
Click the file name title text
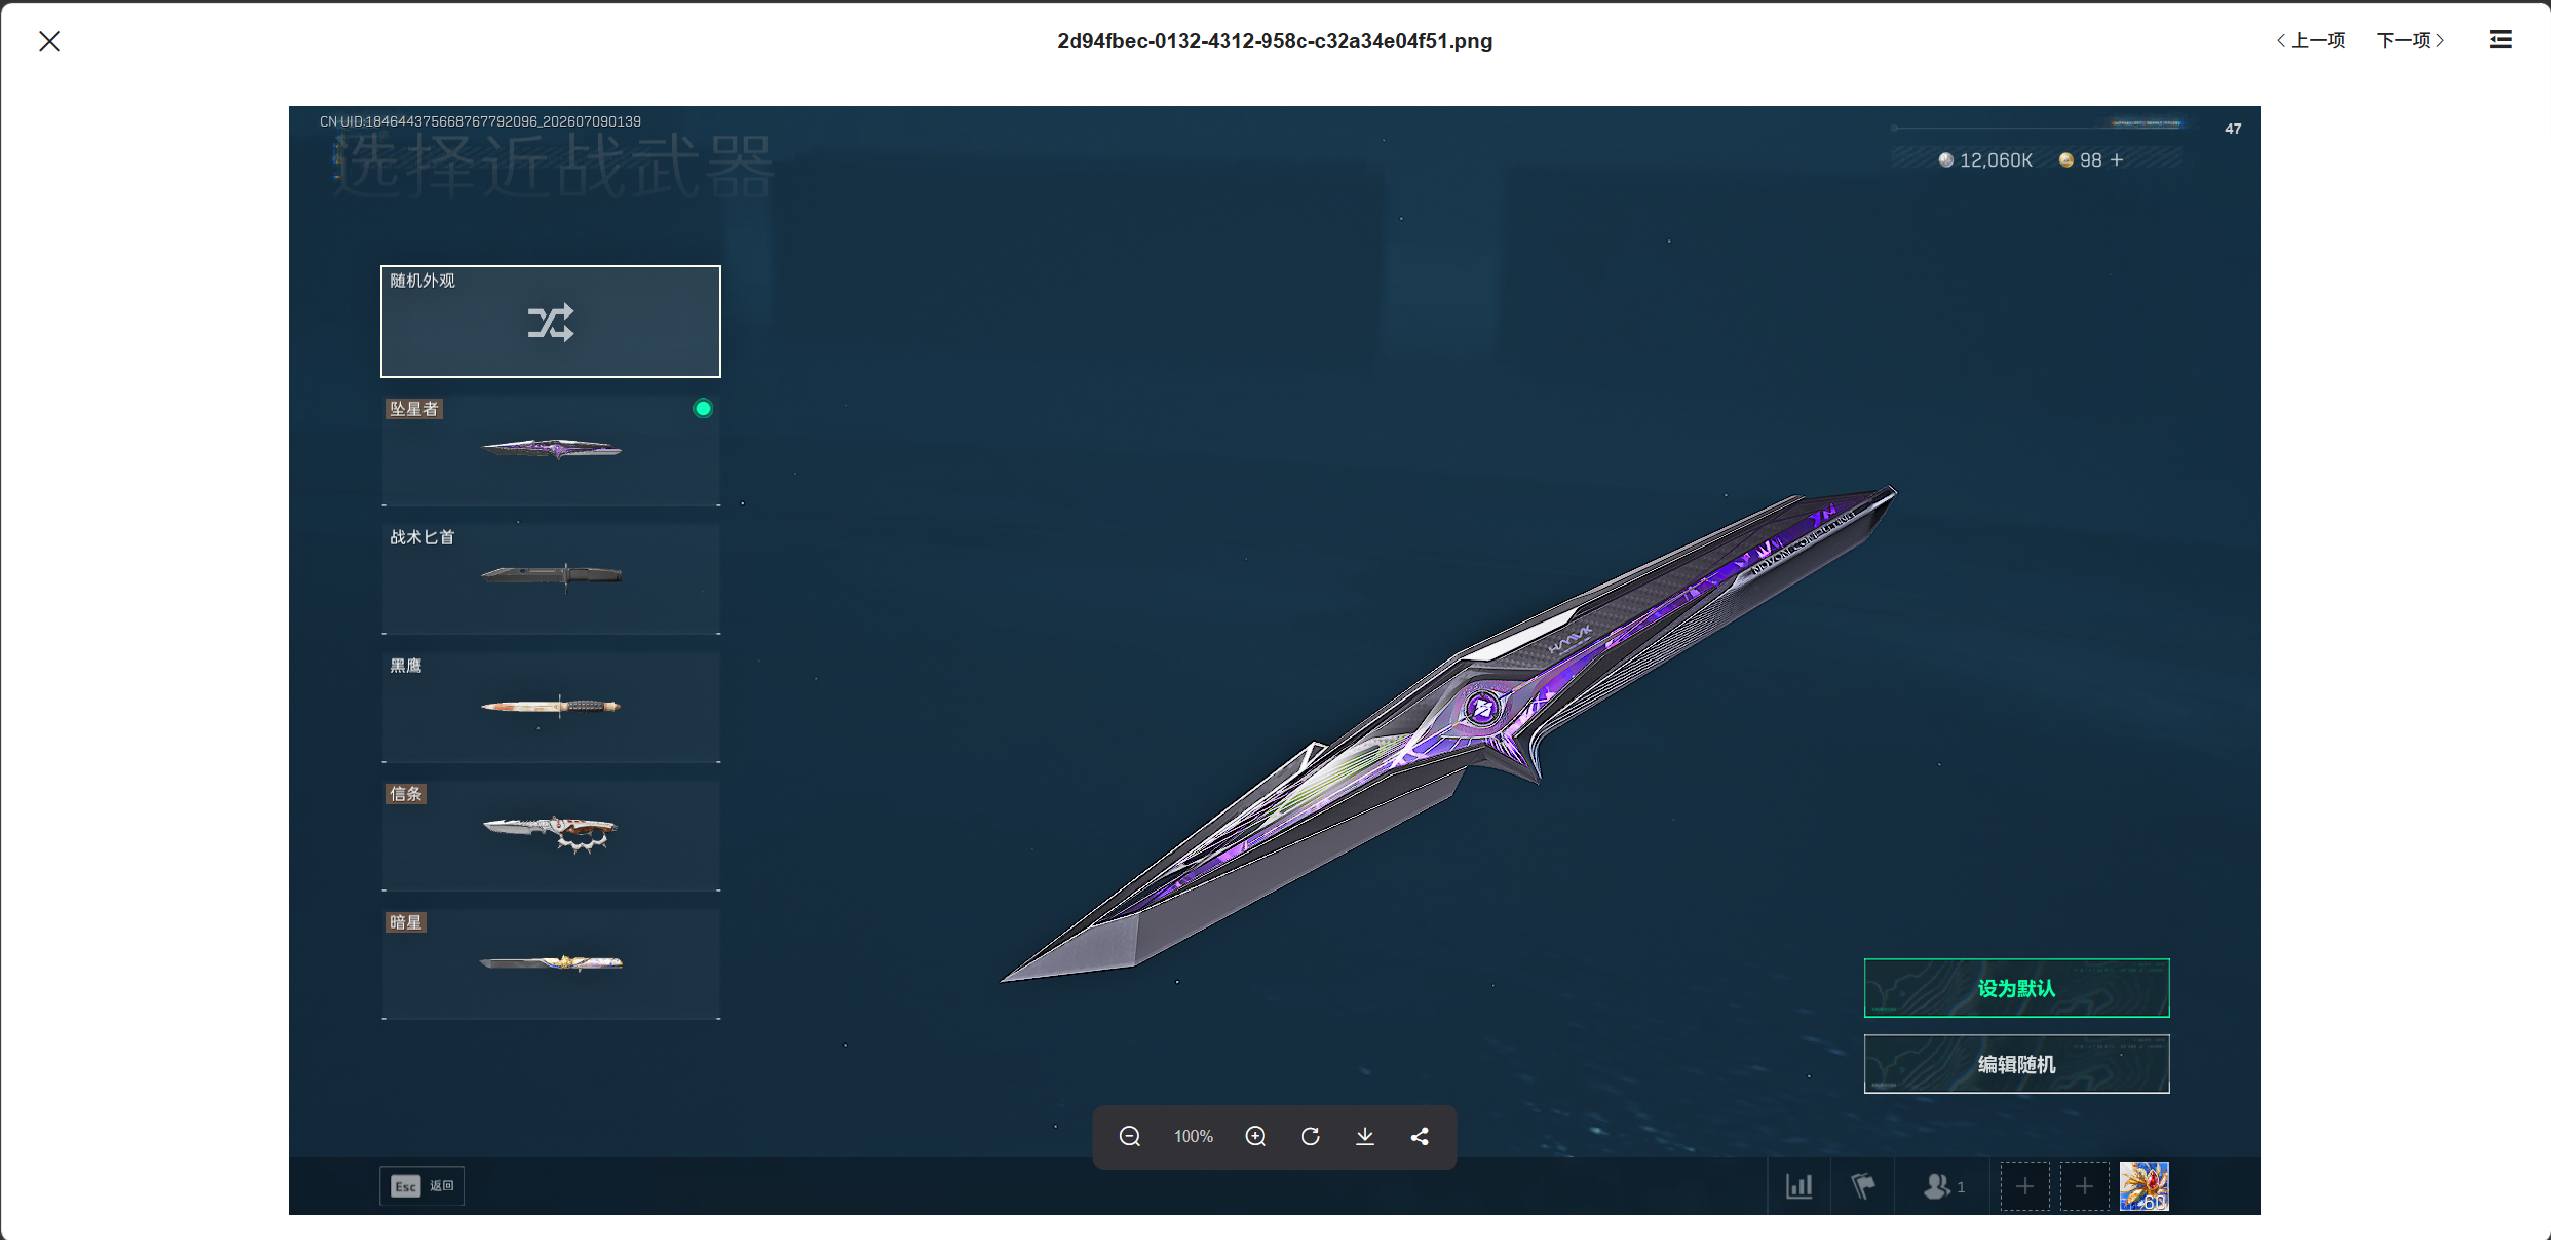[1274, 41]
